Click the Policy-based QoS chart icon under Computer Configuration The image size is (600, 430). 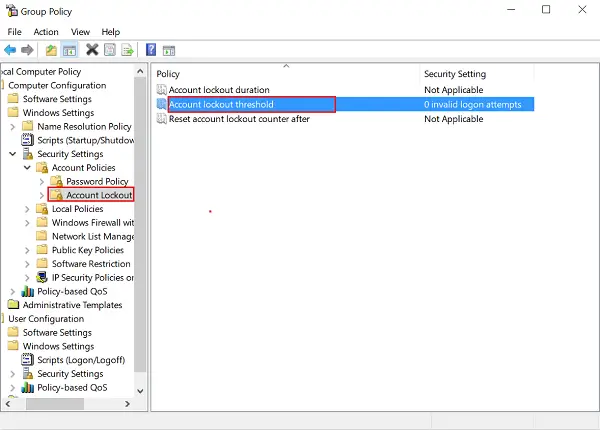tap(28, 291)
